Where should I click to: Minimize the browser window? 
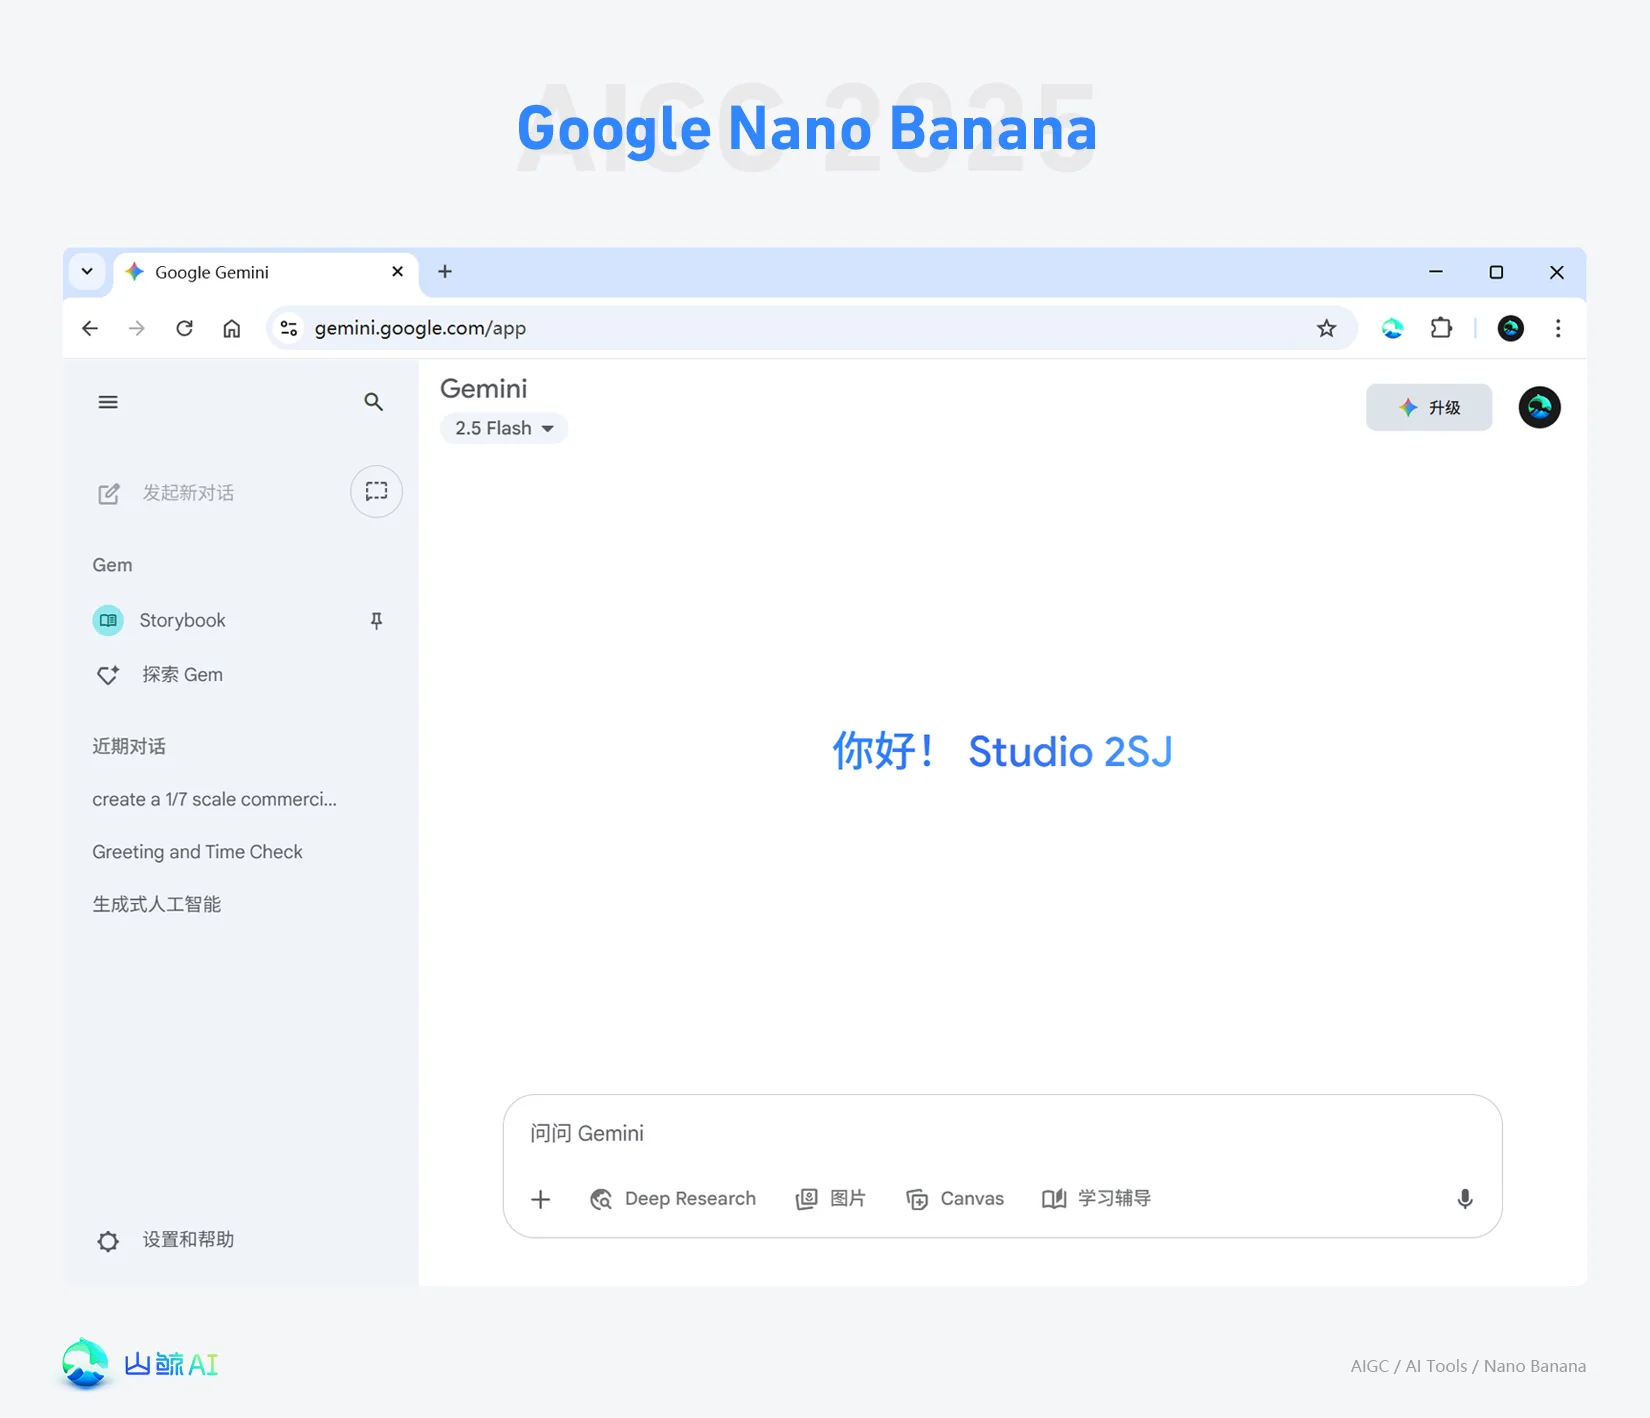(1435, 272)
